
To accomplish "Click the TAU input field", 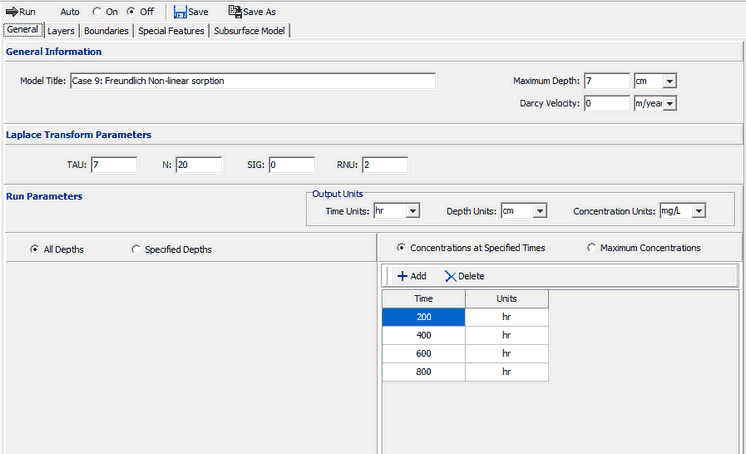I will pos(114,165).
